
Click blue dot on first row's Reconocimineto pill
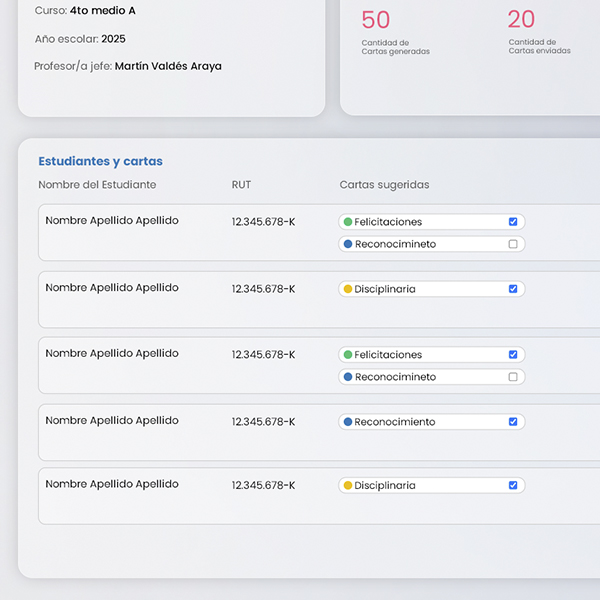coord(348,244)
